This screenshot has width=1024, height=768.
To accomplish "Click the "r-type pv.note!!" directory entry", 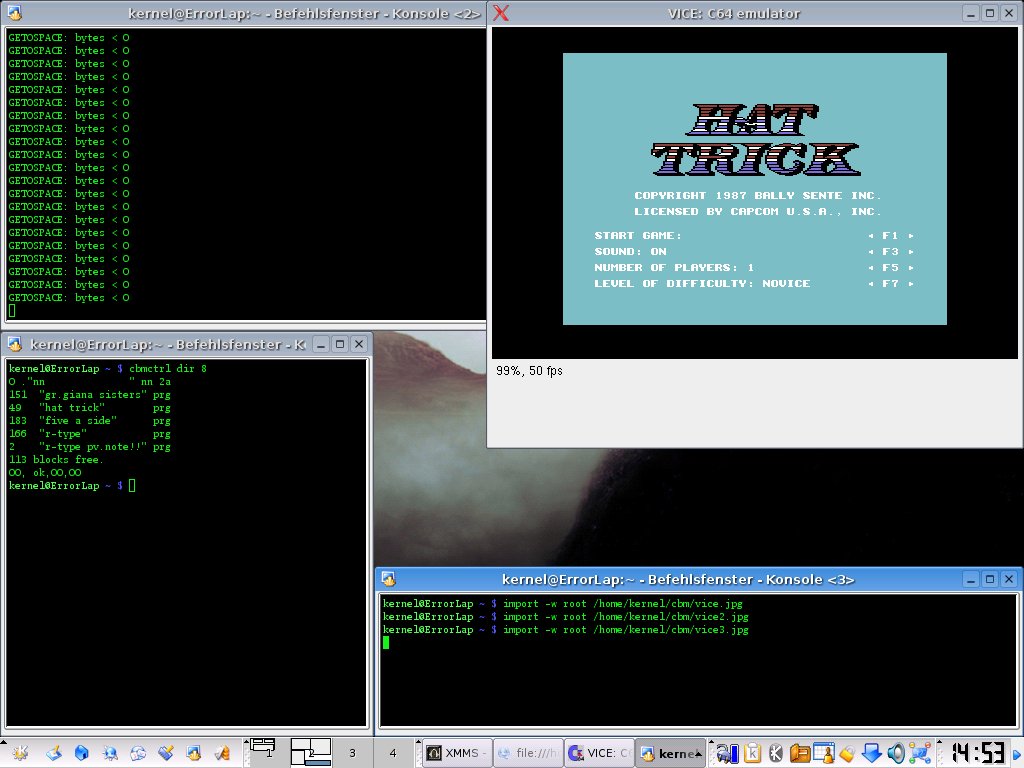I will tap(89, 447).
